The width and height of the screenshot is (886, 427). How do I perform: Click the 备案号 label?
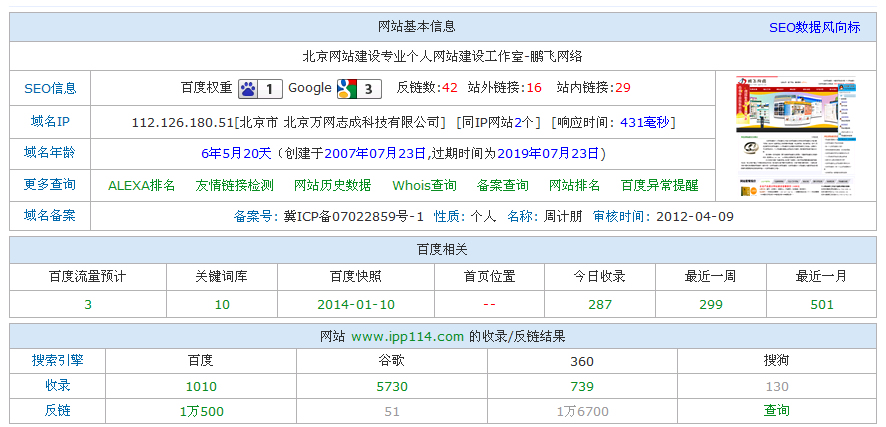pyautogui.click(x=254, y=216)
